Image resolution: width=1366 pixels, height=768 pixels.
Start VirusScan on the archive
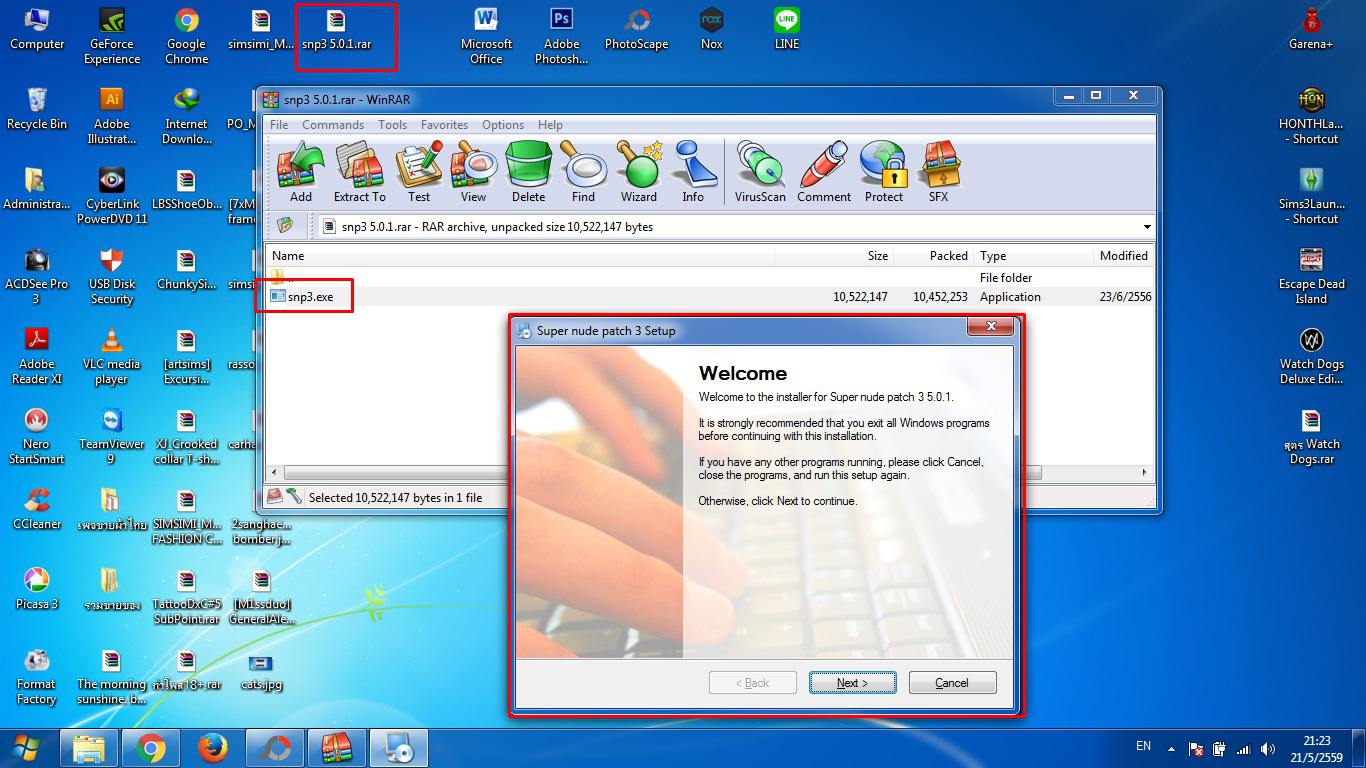click(760, 172)
